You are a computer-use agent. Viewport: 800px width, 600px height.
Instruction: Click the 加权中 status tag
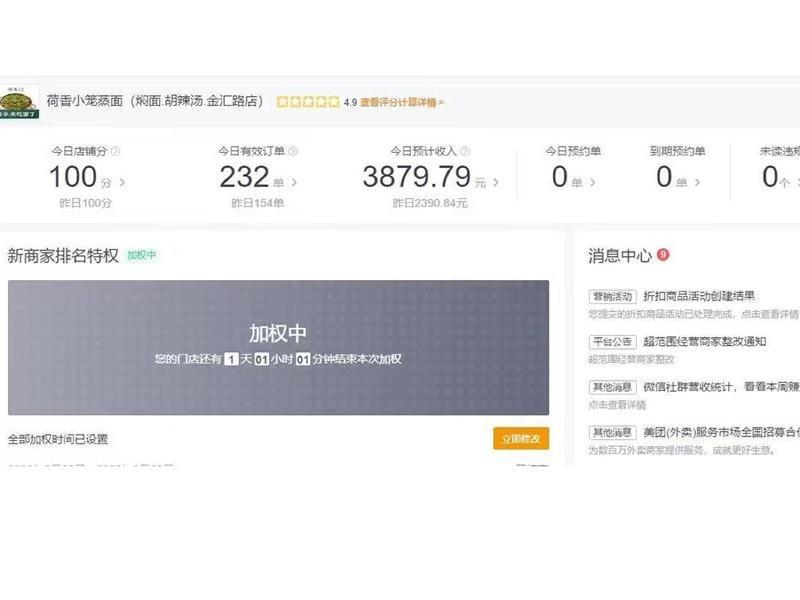click(141, 255)
